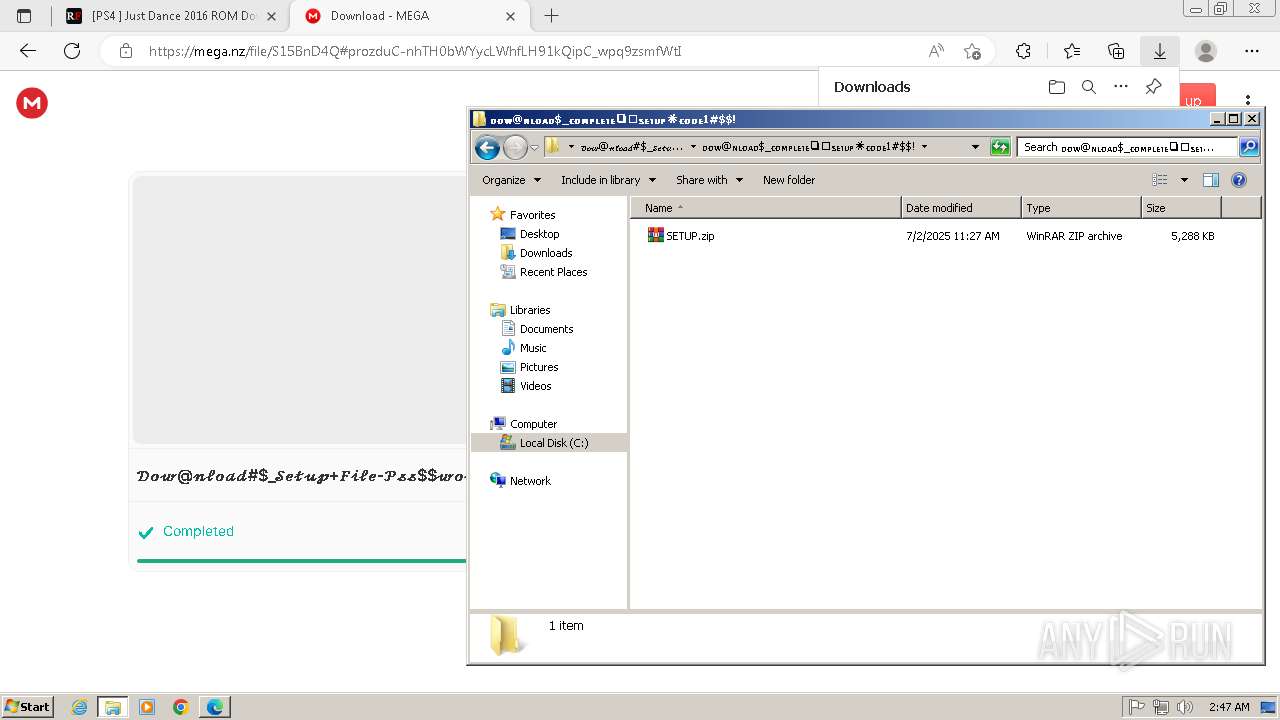Screen dimensions: 1280x720
Task: Click the Change your view icon
Action: [1160, 180]
